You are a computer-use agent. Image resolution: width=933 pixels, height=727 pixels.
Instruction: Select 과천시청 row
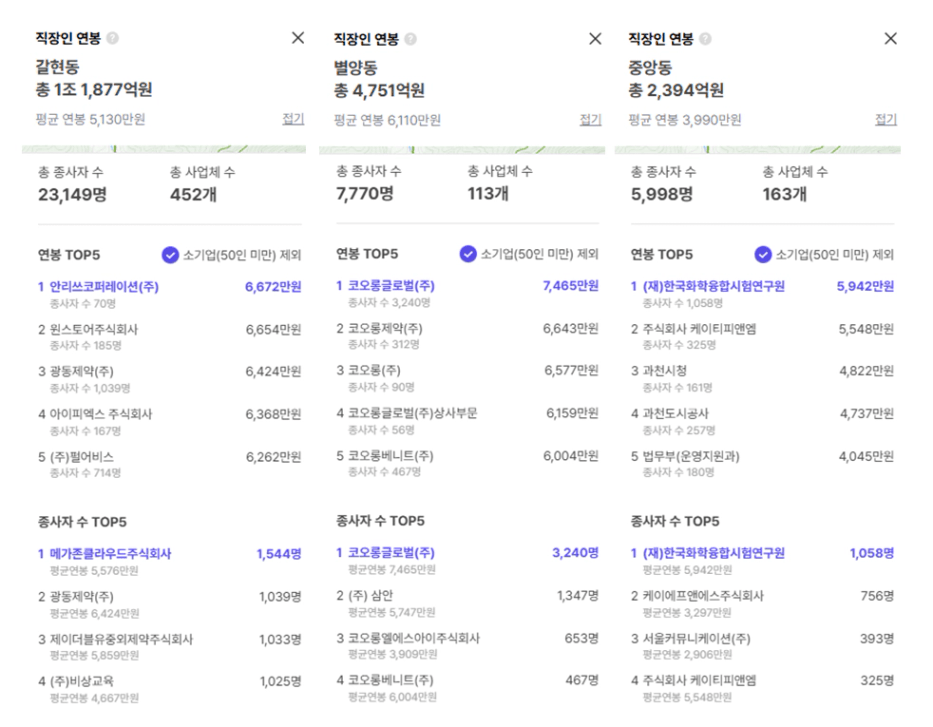click(x=762, y=378)
